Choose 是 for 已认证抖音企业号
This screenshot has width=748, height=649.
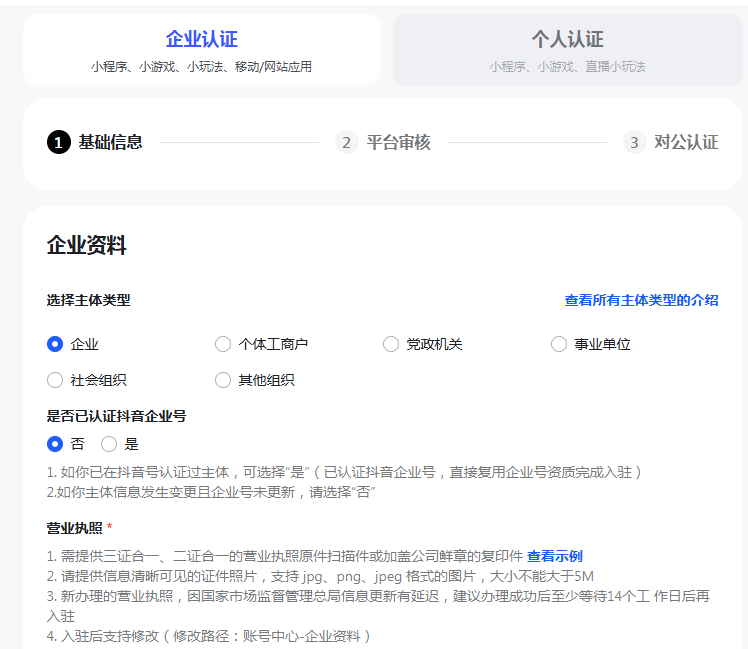click(109, 444)
